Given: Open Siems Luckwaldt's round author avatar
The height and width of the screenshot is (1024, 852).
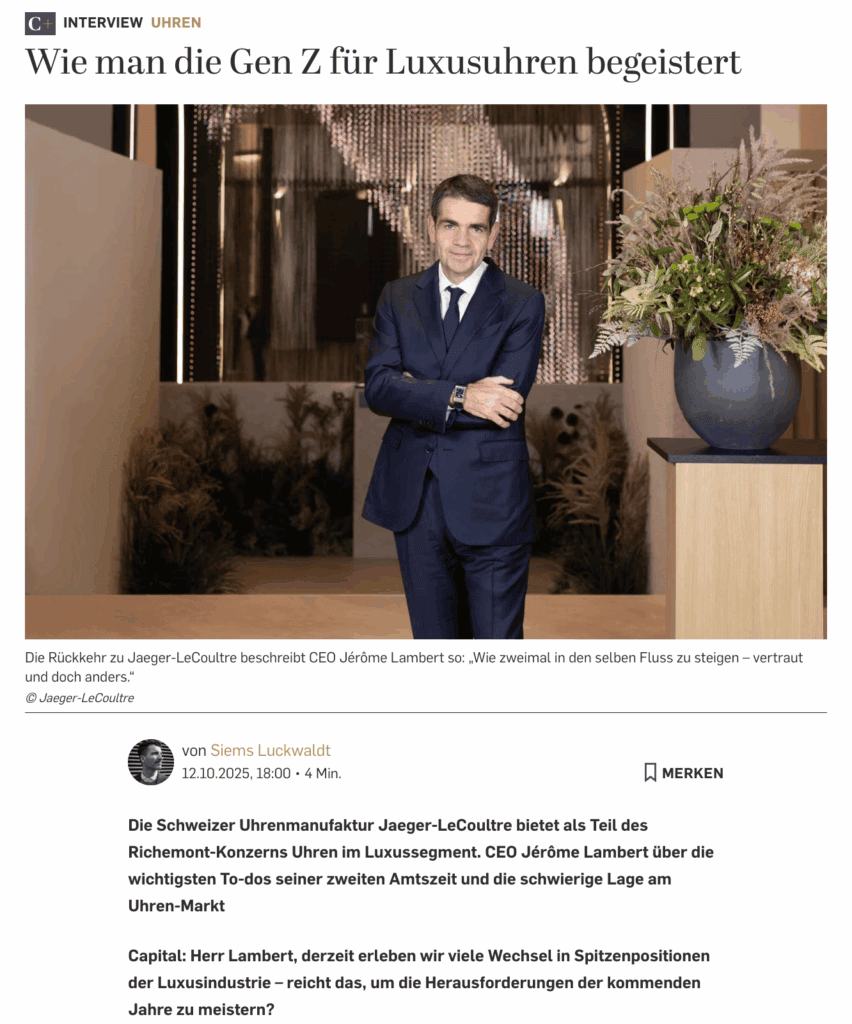Looking at the screenshot, I should (151, 761).
